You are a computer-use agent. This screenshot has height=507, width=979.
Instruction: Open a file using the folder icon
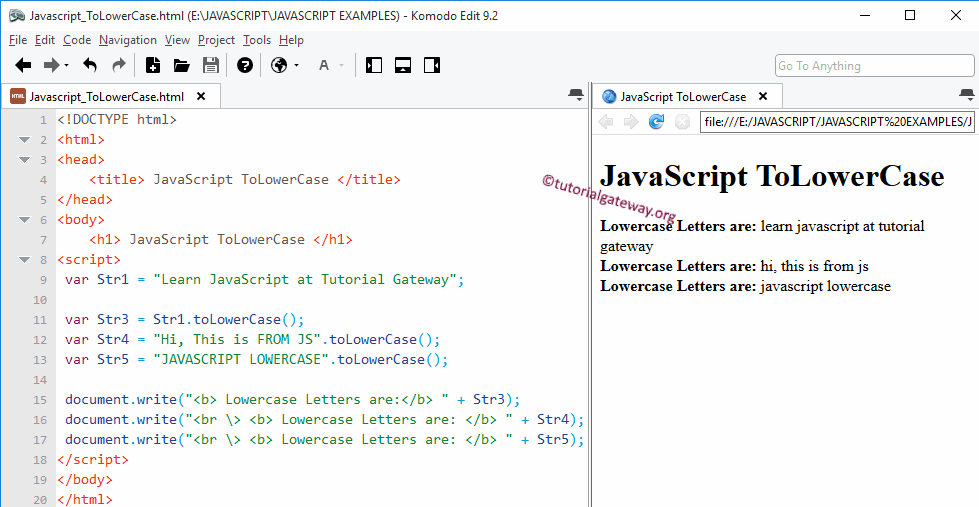coord(182,66)
